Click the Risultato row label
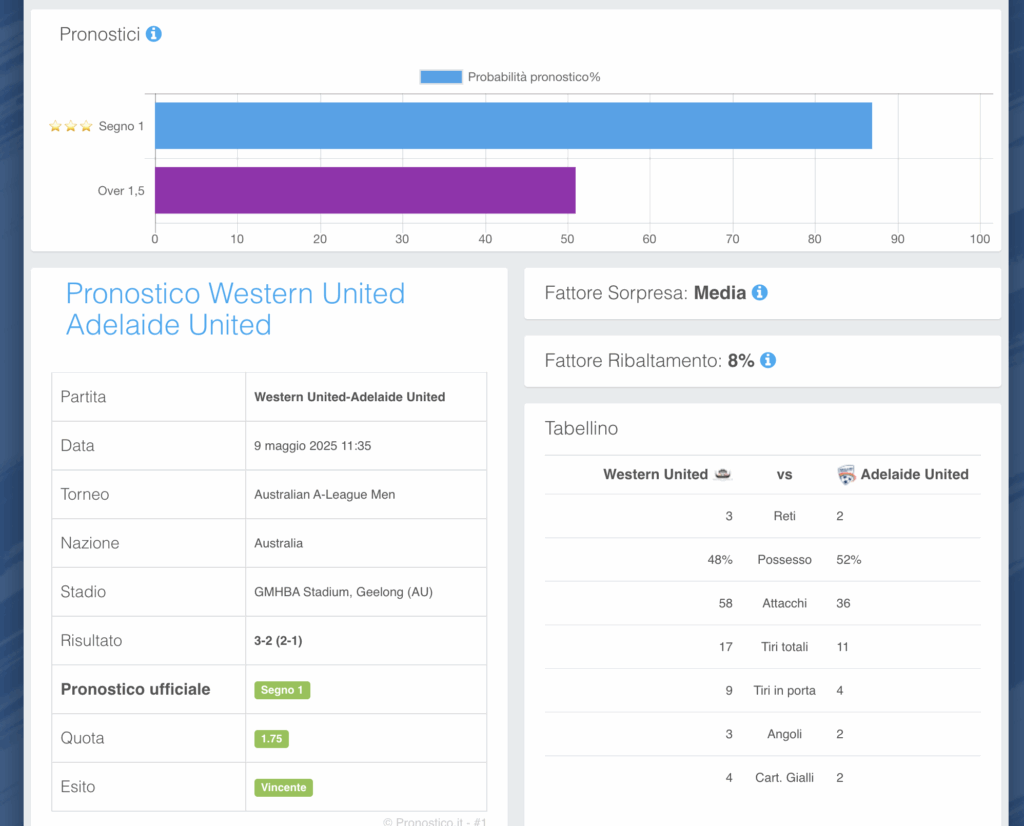1024x826 pixels. 91,641
